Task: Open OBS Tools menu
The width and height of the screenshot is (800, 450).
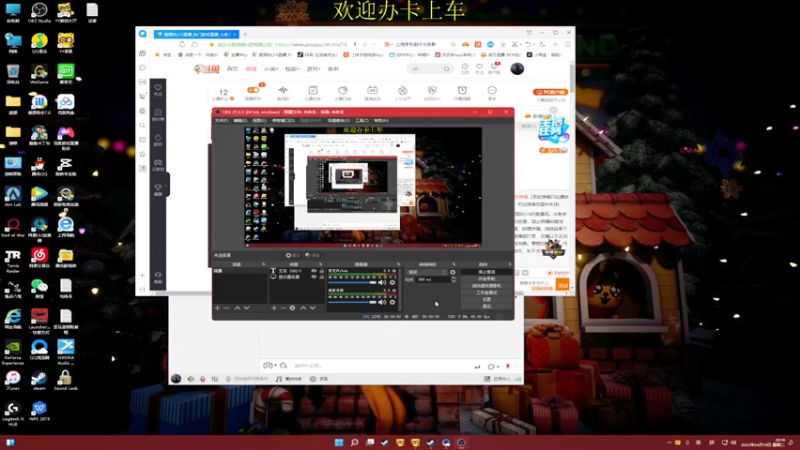Action: [362, 120]
